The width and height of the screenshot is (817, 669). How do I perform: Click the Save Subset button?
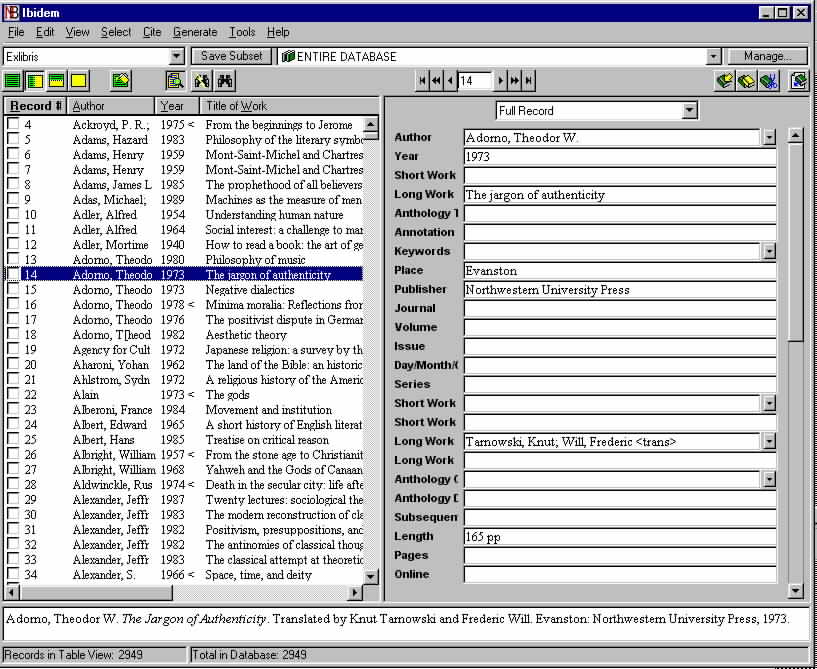[x=231, y=56]
